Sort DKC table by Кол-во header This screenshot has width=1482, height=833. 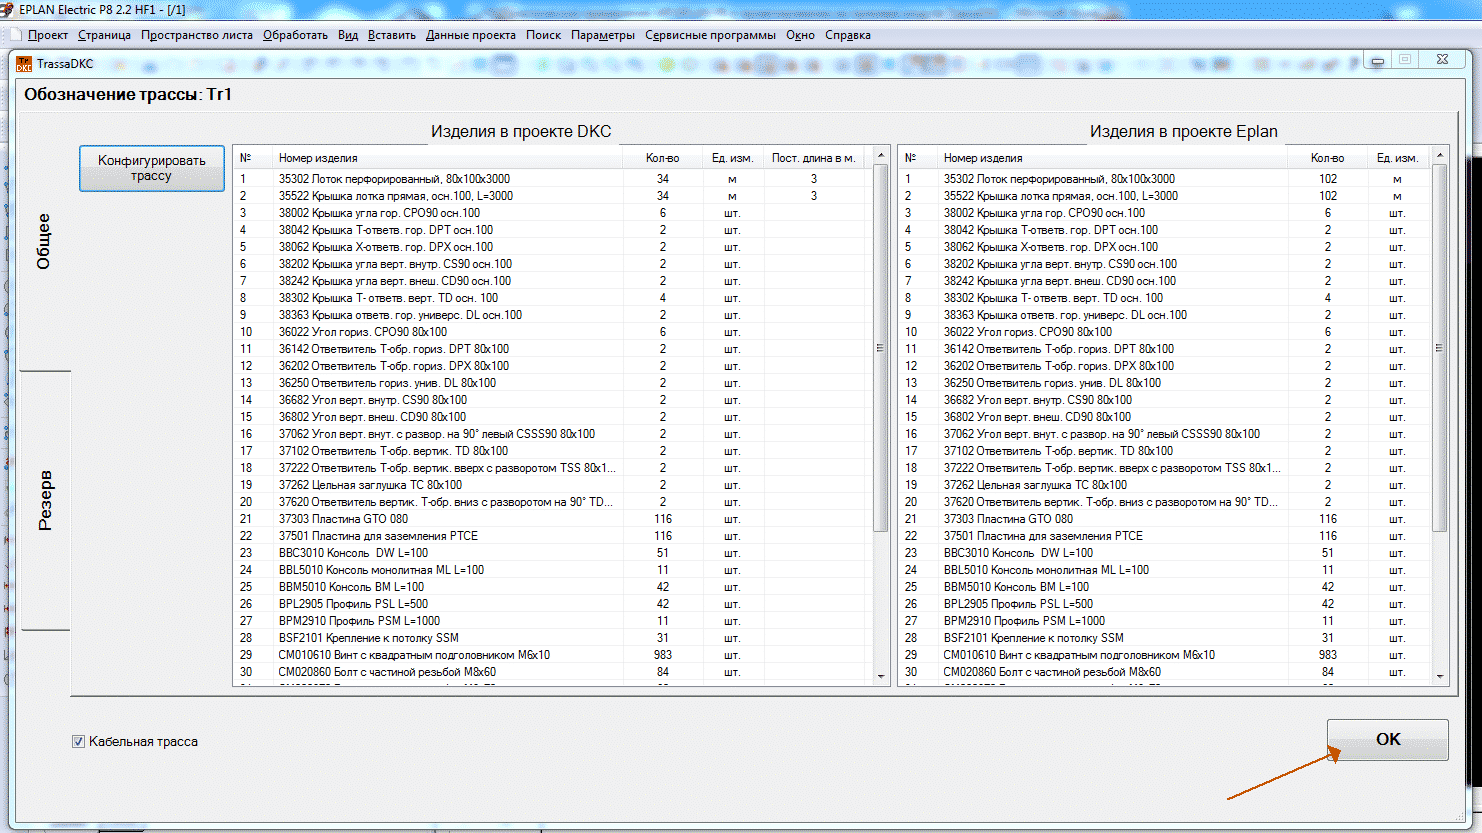(662, 158)
